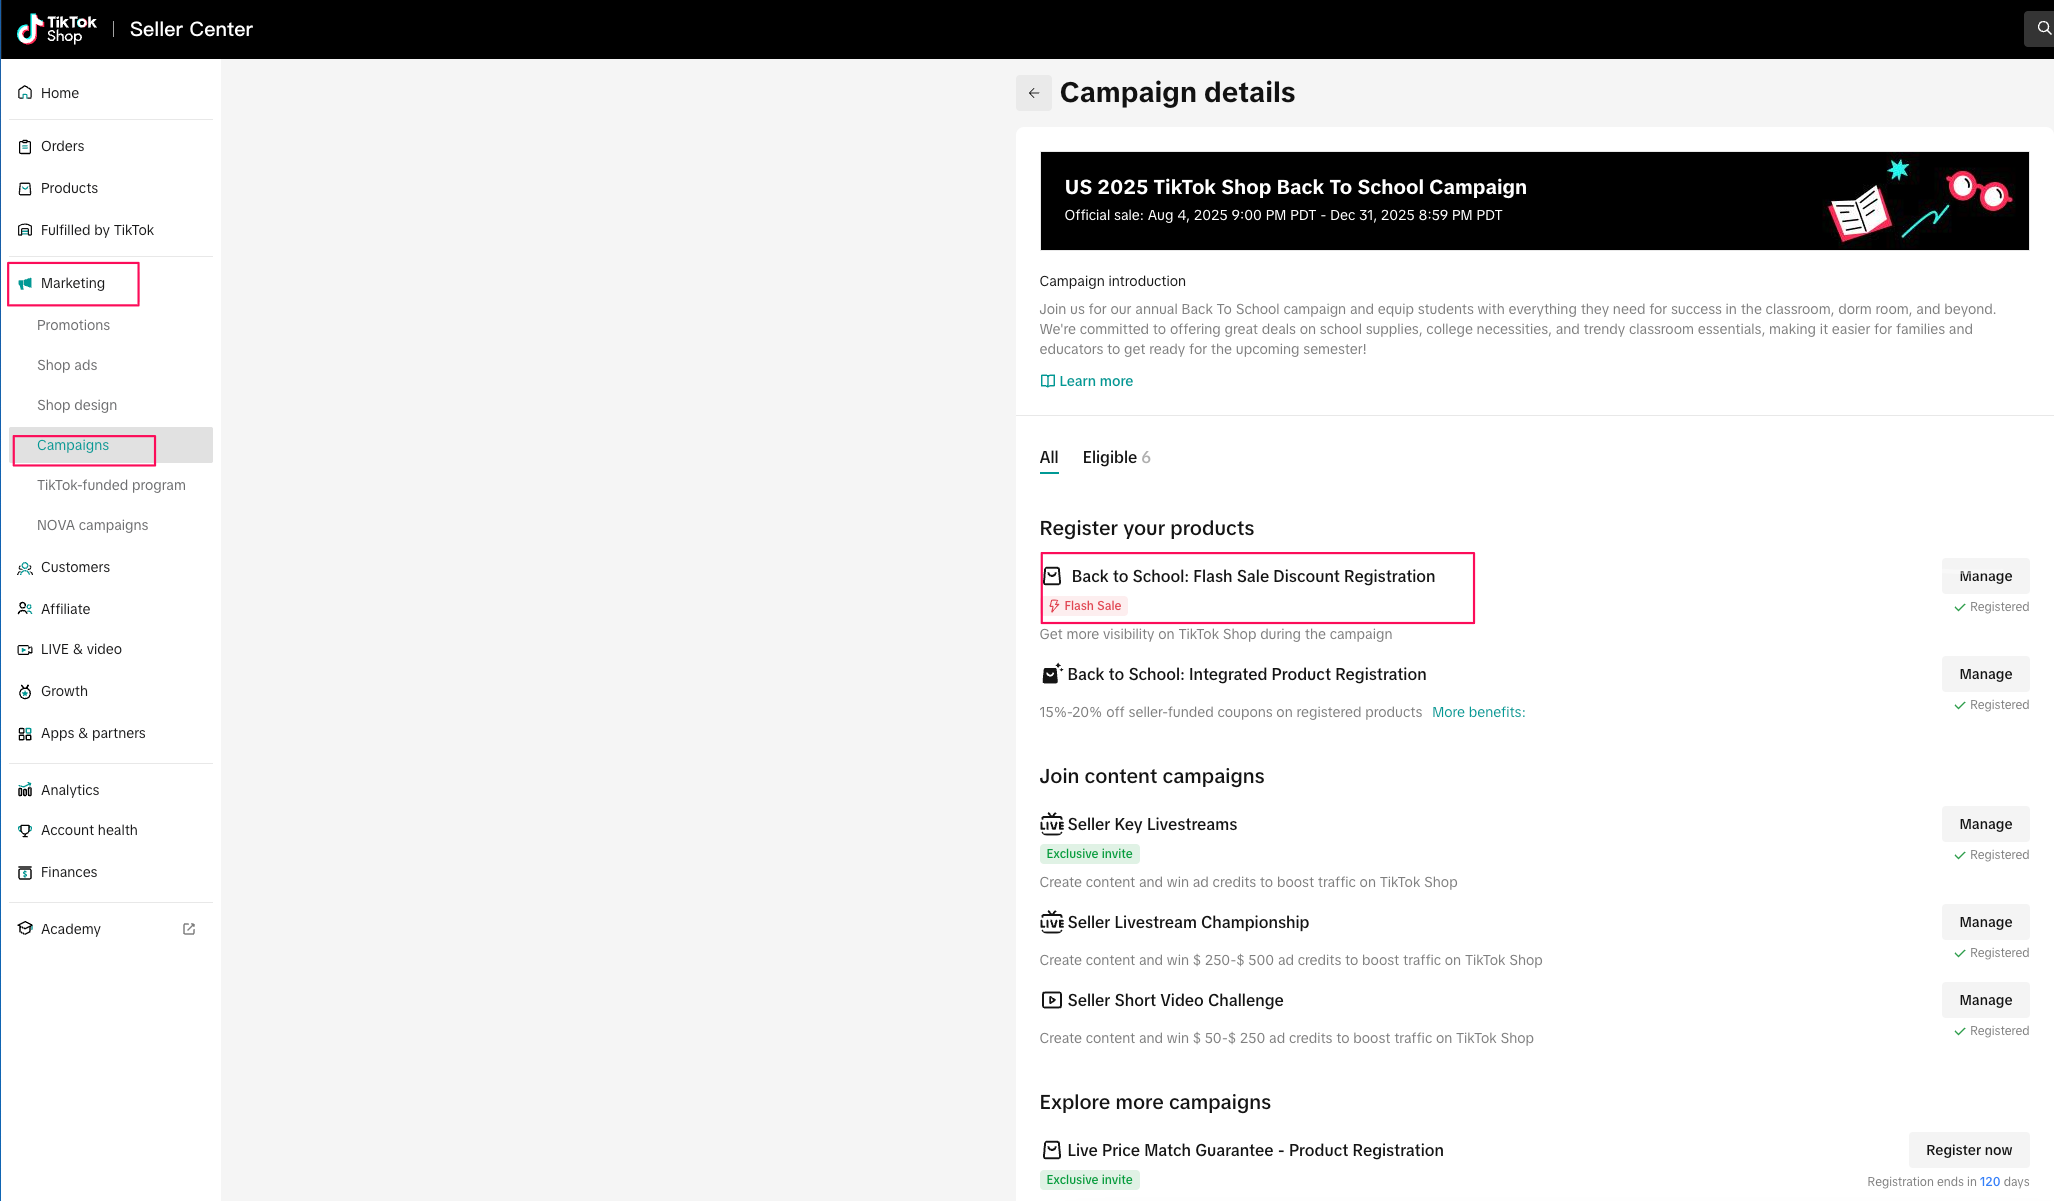Expand the LIVE & video menu
This screenshot has height=1201, width=2054.
tap(81, 649)
